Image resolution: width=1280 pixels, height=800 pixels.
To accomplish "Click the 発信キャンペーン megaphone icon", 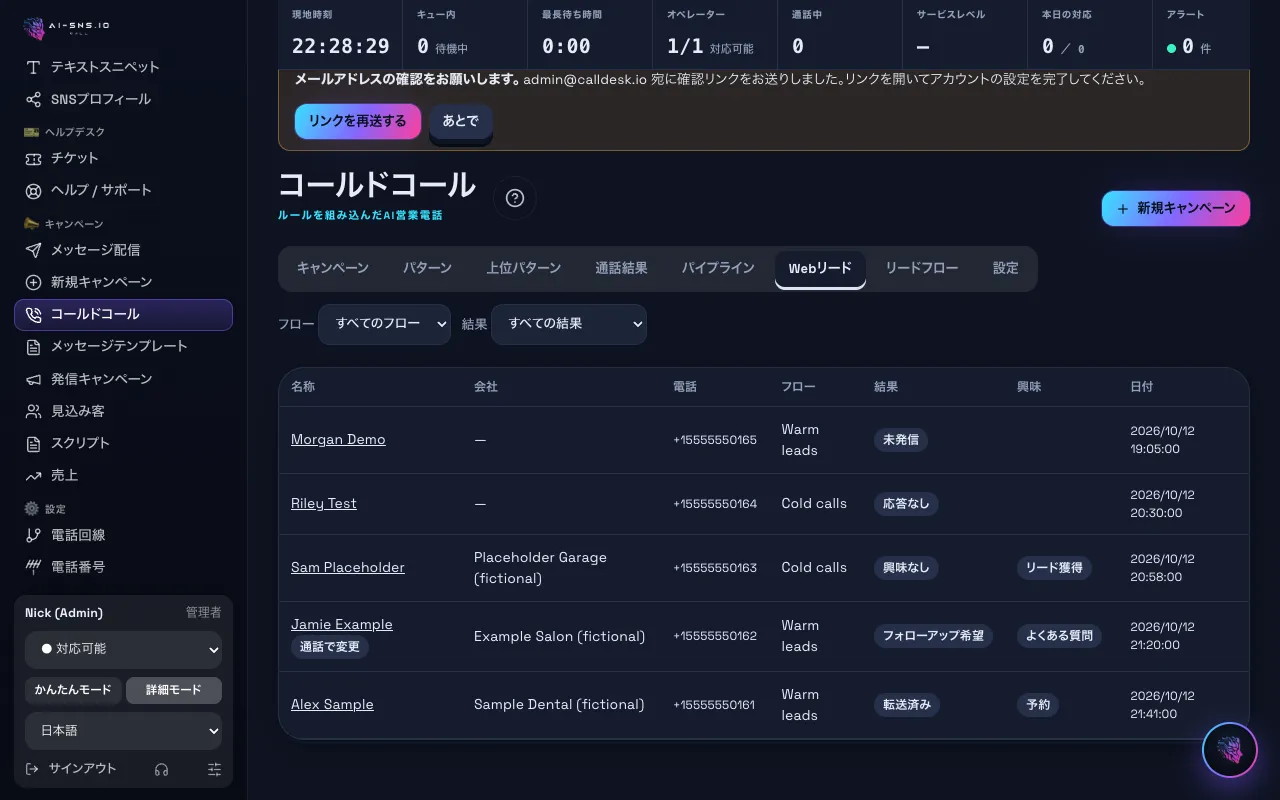I will [x=33, y=379].
